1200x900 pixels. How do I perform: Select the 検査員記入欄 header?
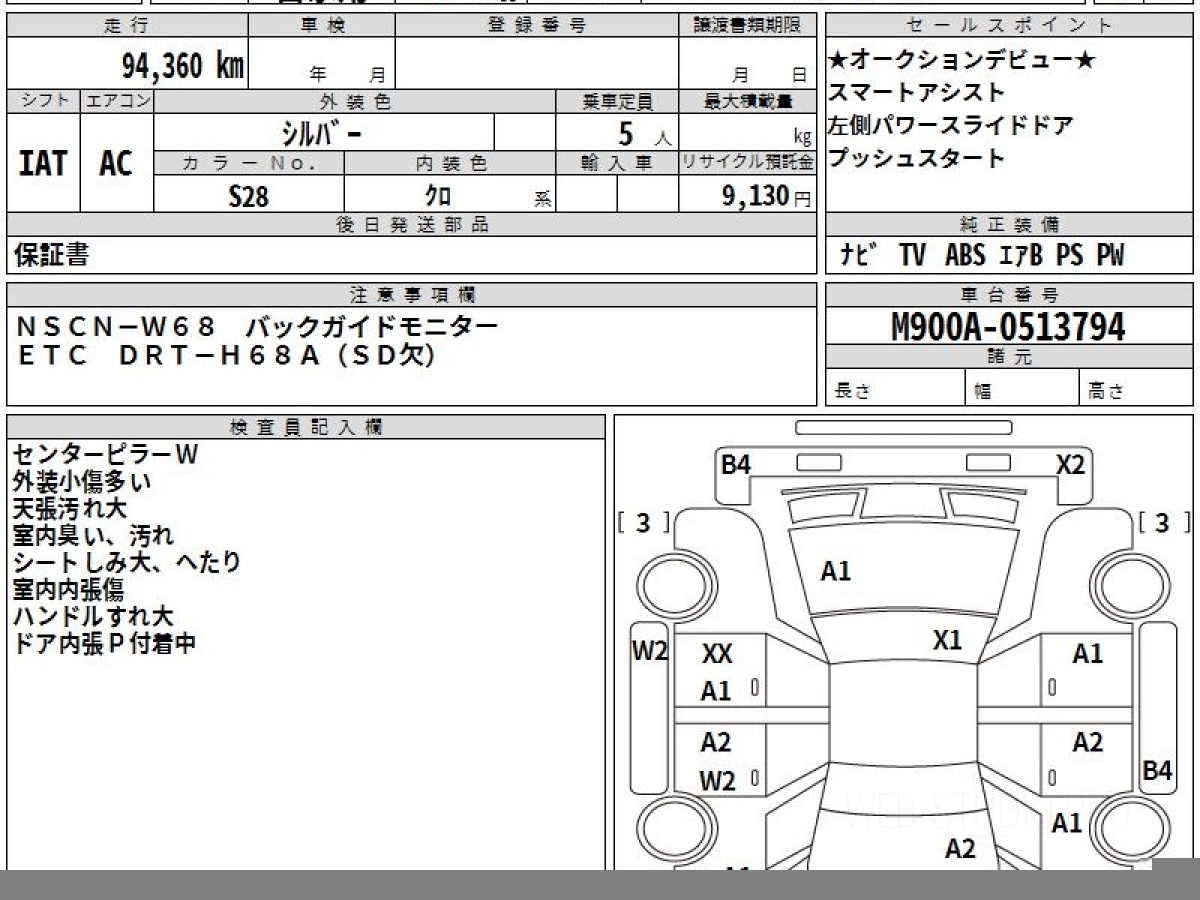click(x=306, y=427)
